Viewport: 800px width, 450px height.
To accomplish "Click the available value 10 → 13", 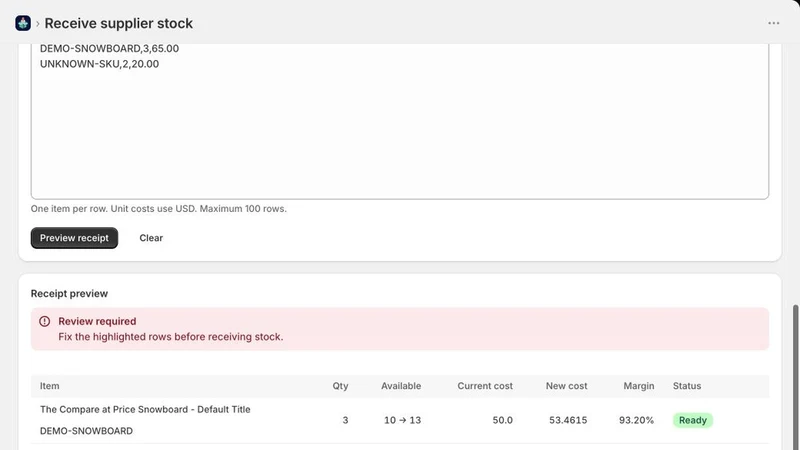I will [403, 420].
